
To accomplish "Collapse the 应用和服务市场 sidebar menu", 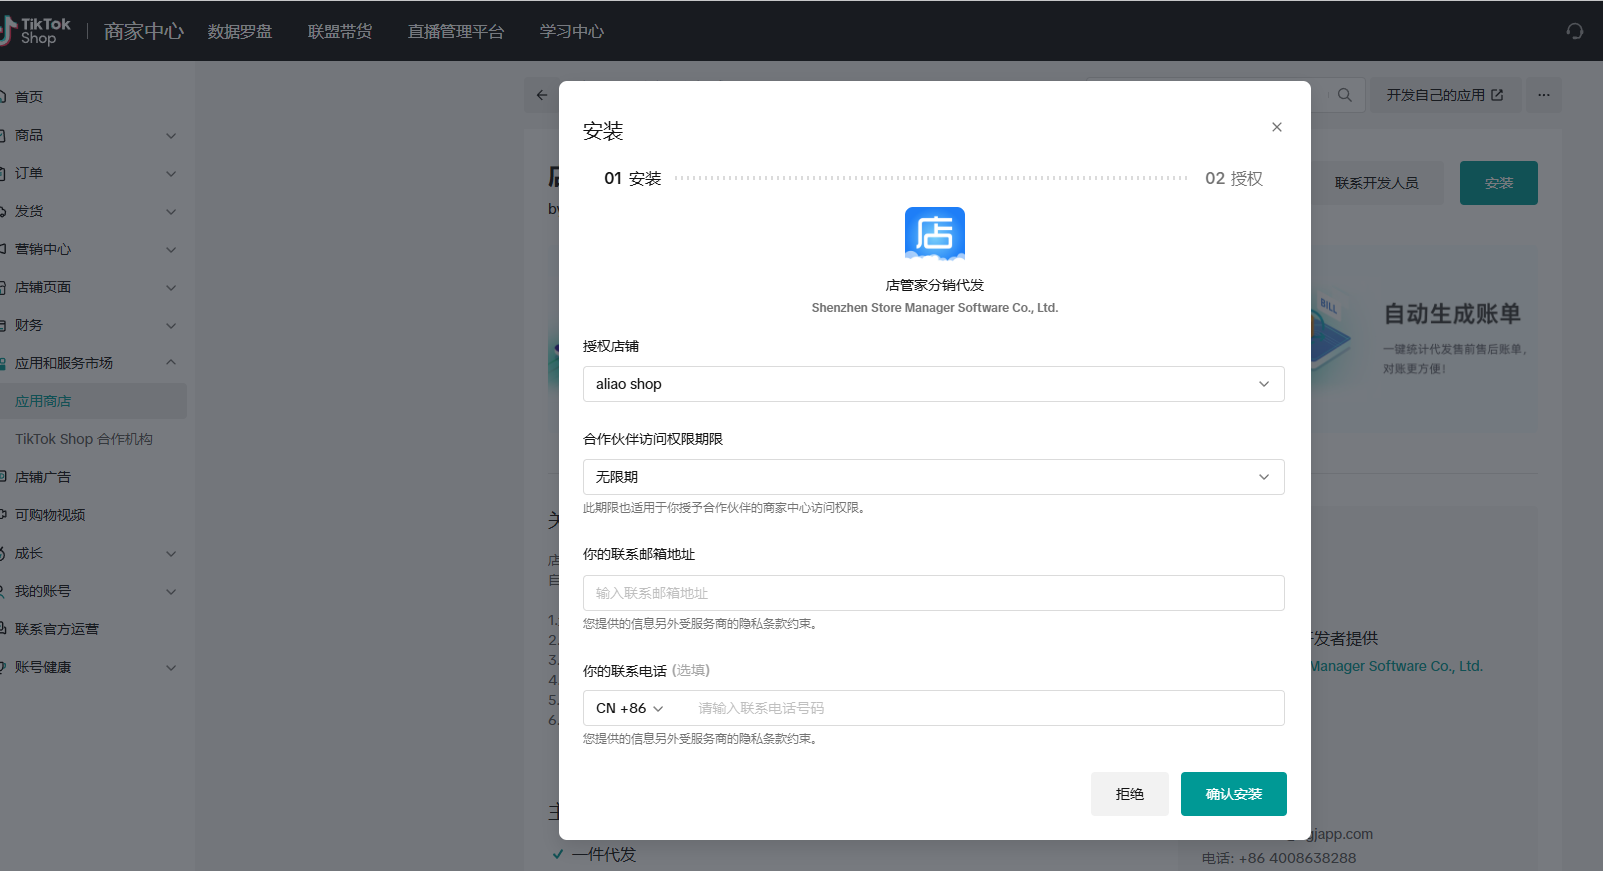I will [x=93, y=363].
